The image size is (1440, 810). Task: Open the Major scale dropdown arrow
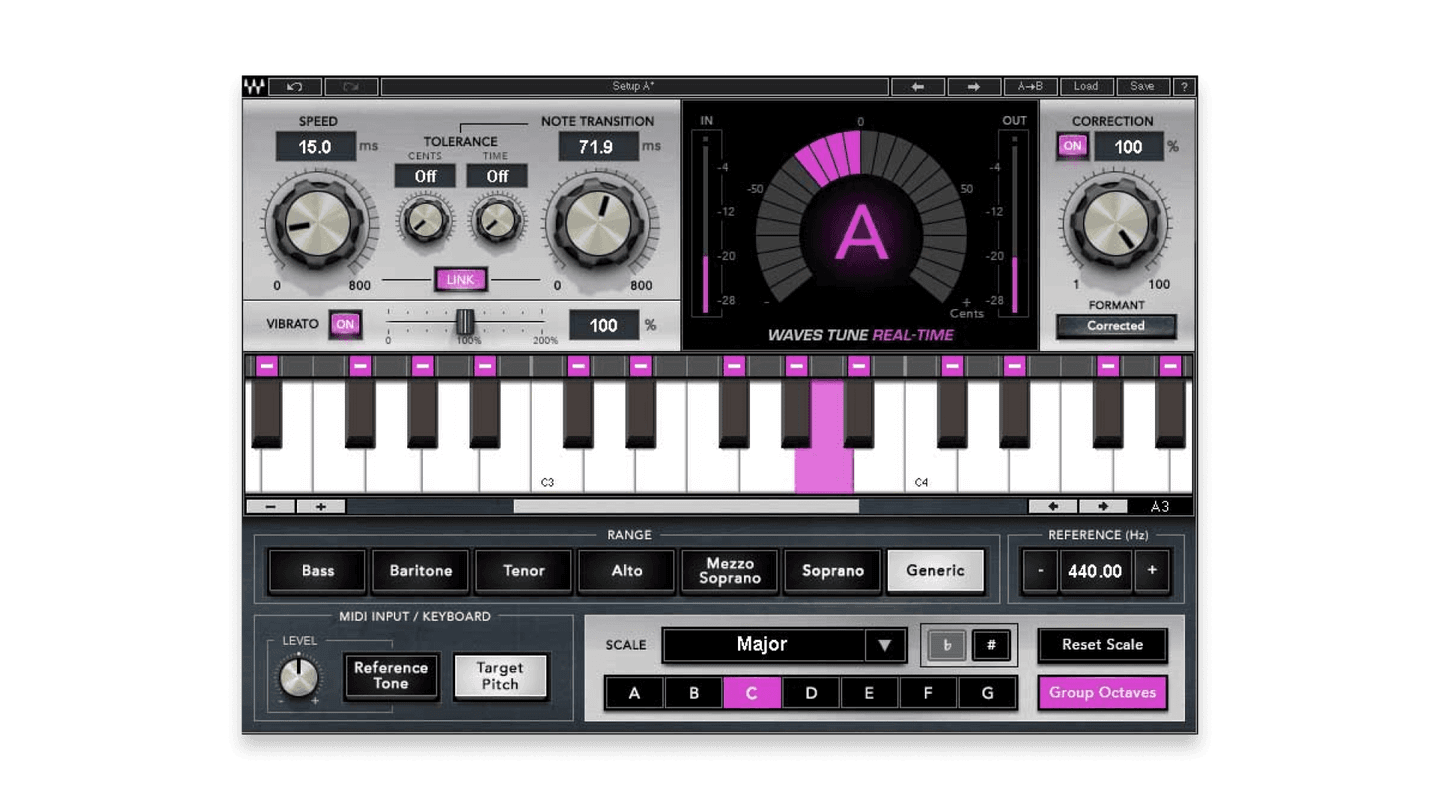tap(885, 645)
